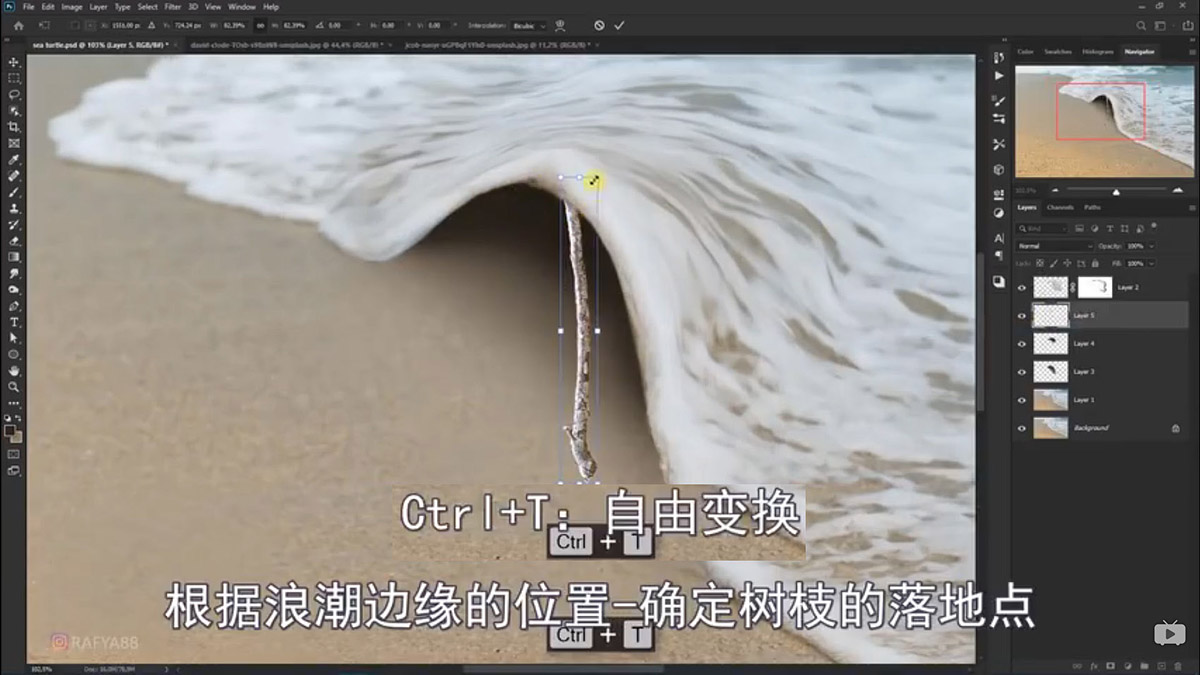Switch to the Channels tab

tap(1058, 207)
